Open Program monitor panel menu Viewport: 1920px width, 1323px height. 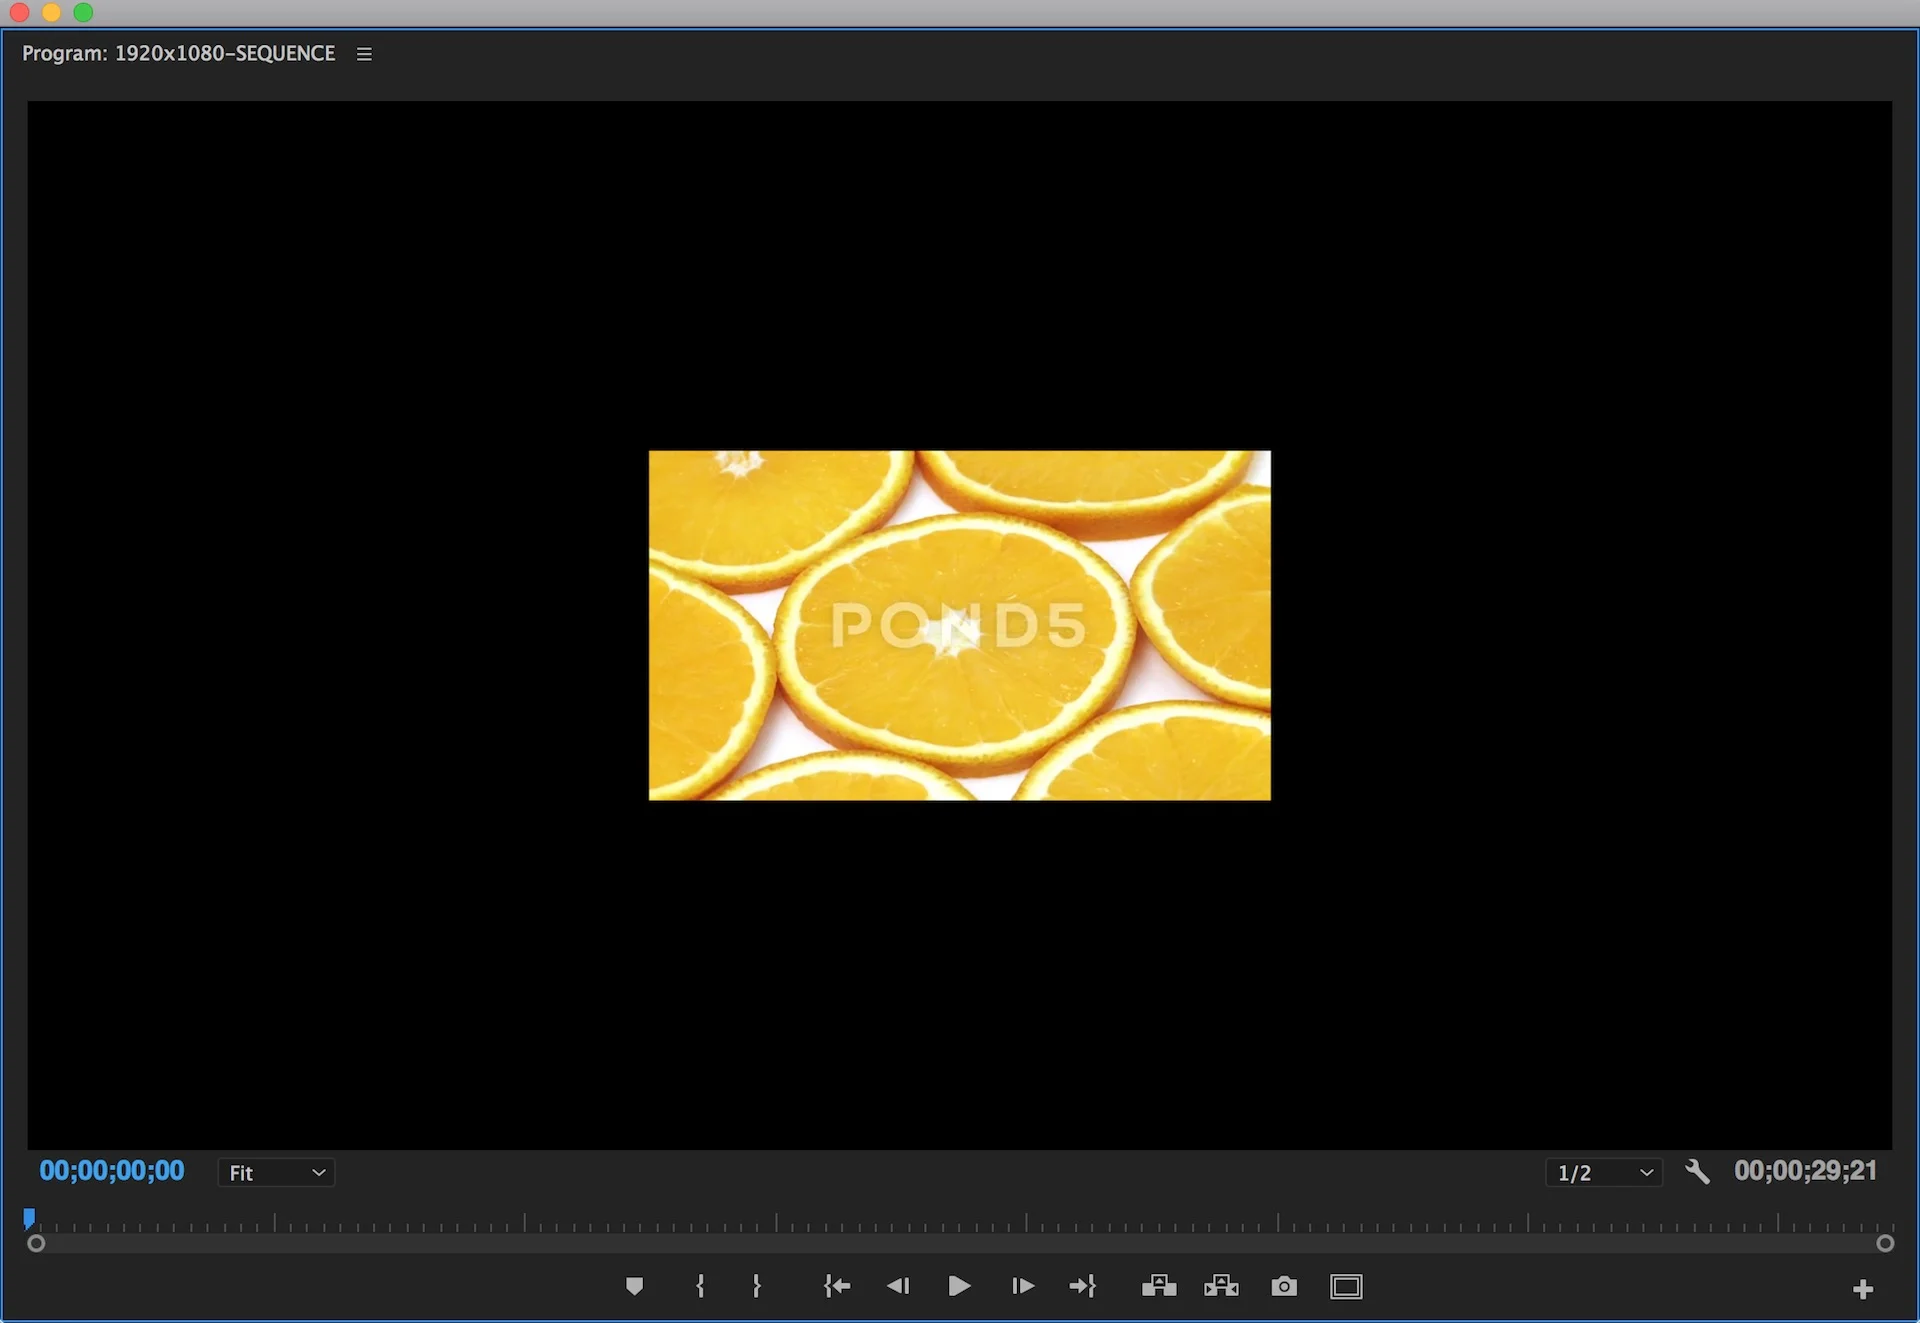(364, 54)
